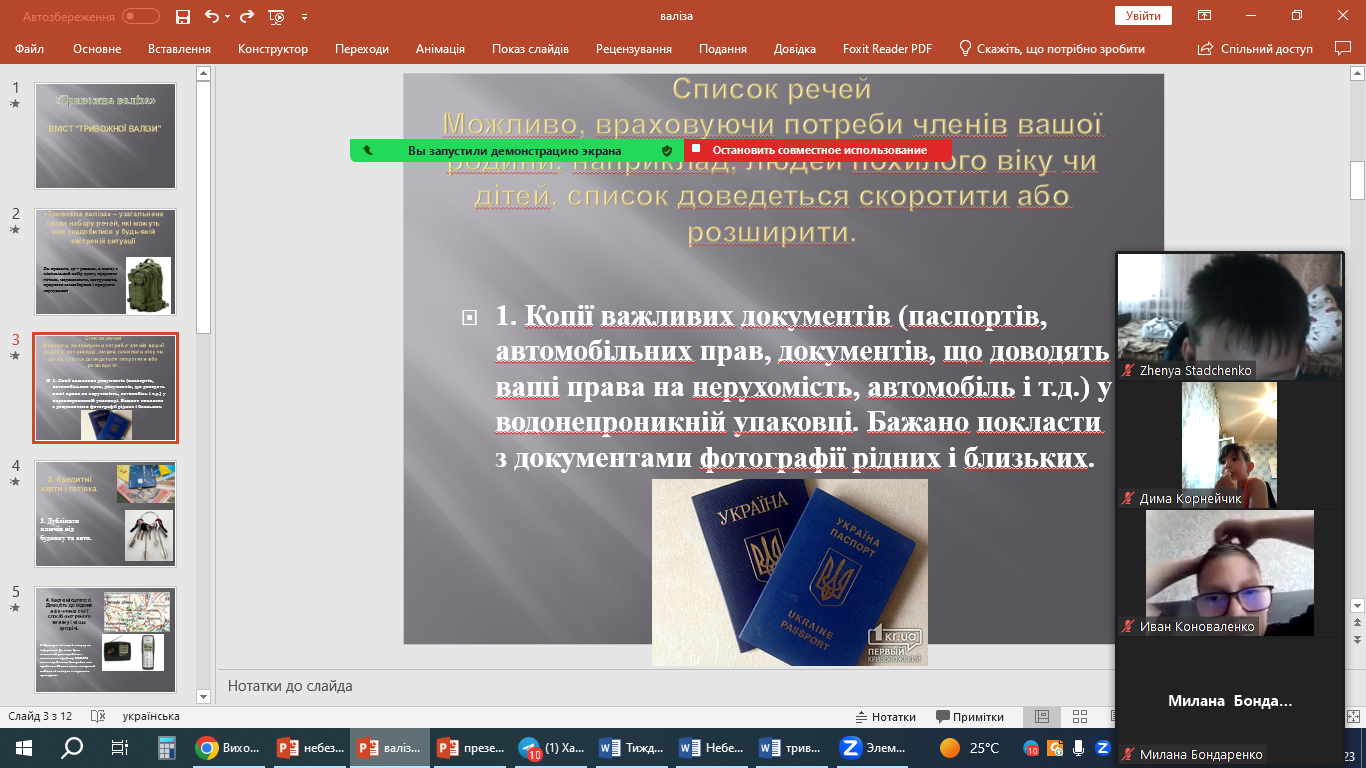Open the Windows Start menu
1366x768 pixels.
tap(24, 748)
